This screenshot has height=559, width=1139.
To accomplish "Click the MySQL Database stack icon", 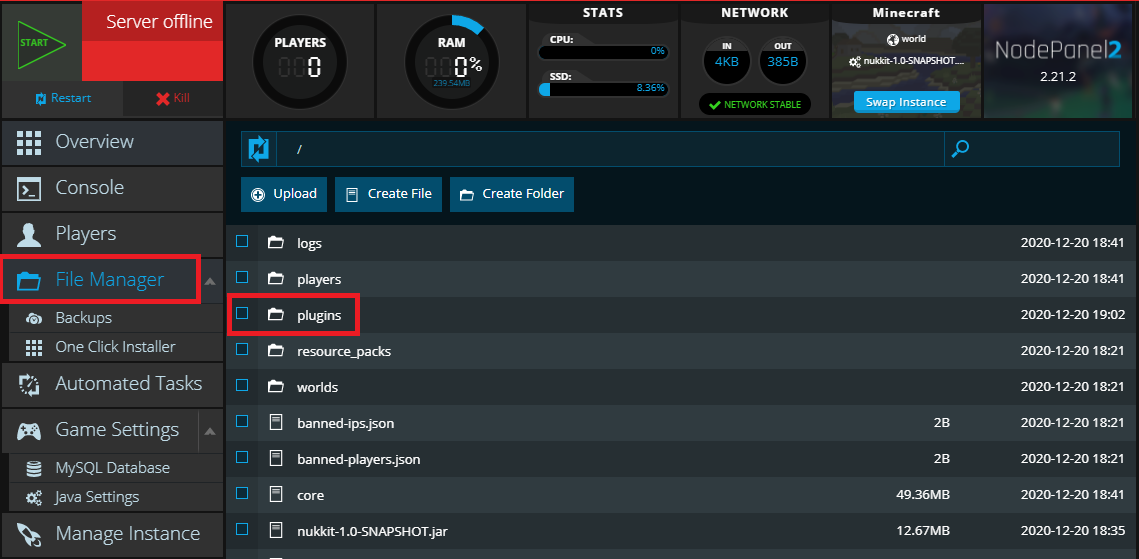I will (34, 468).
